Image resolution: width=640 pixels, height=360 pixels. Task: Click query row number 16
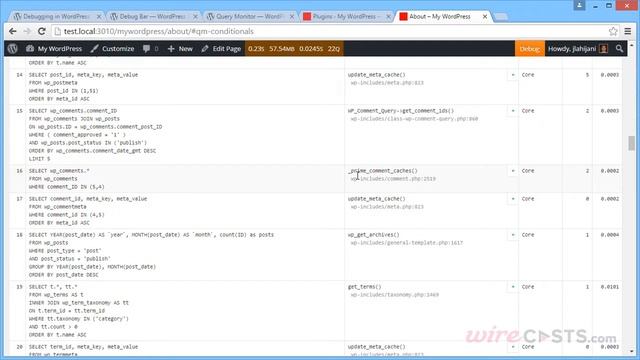click(x=19, y=171)
